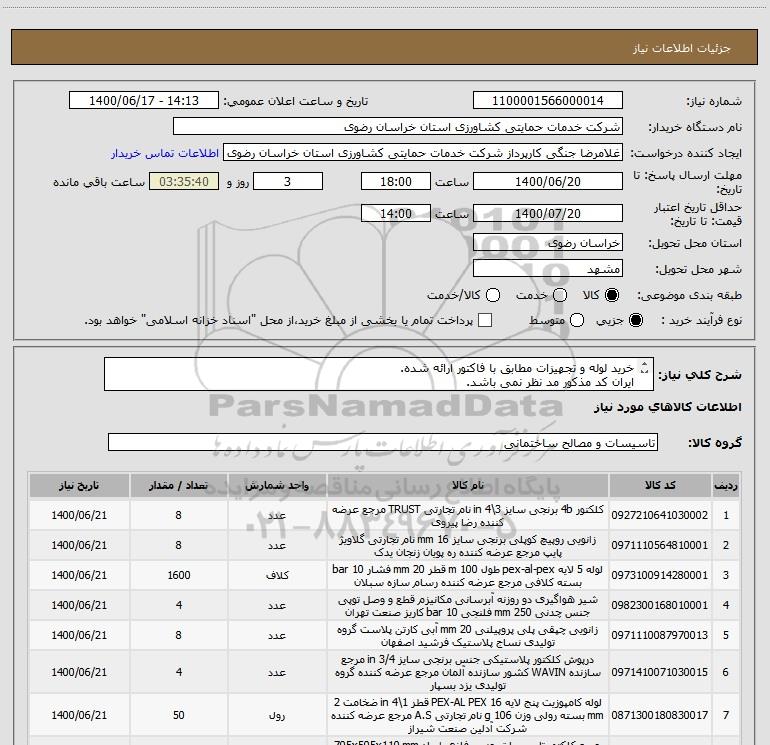The height and width of the screenshot is (745, 770).
Task: Click the validity time 14:00 field
Action: pos(396,213)
